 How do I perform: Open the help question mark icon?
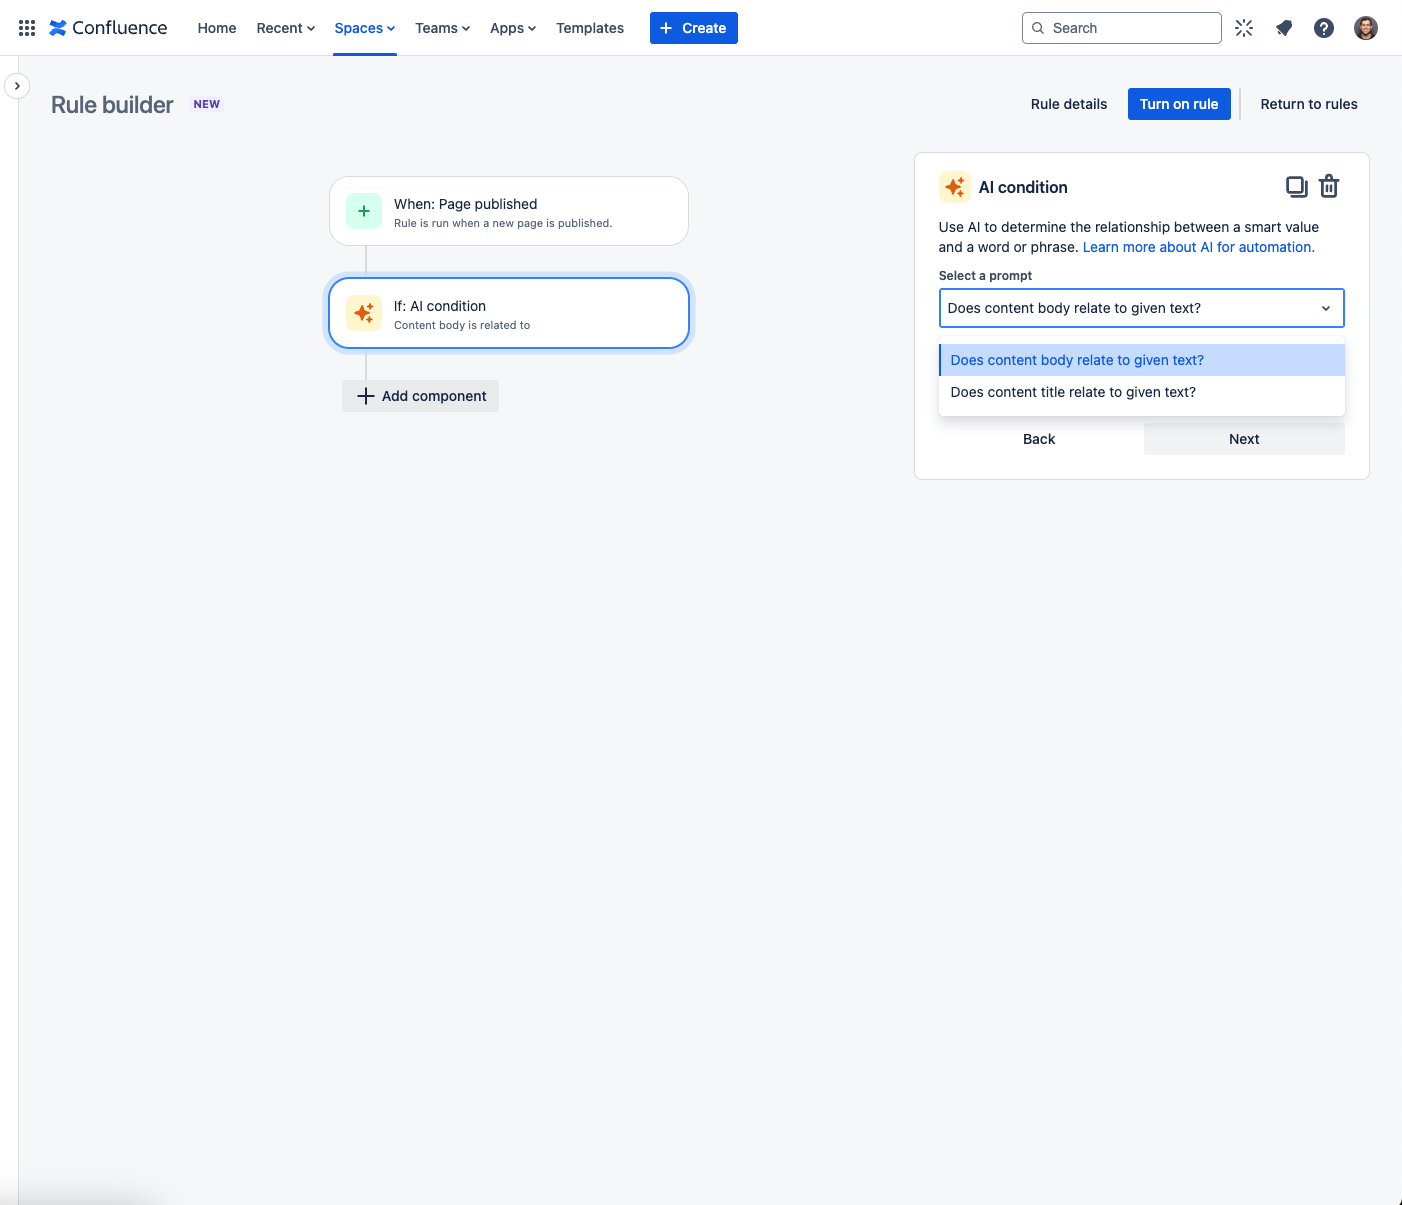1324,28
